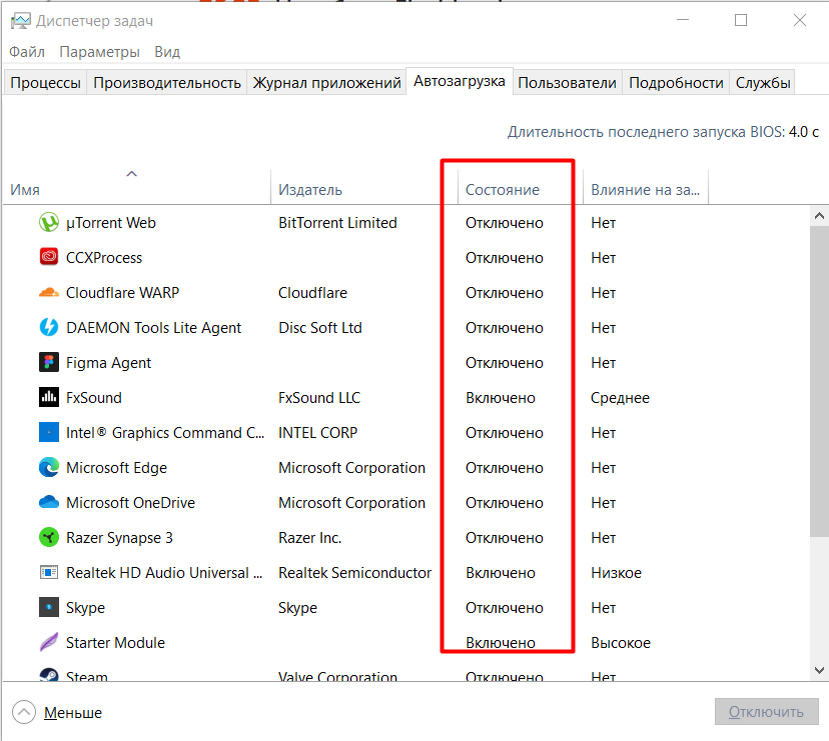Click the Realtek HD Audio icon
The width and height of the screenshot is (829, 741).
point(49,572)
